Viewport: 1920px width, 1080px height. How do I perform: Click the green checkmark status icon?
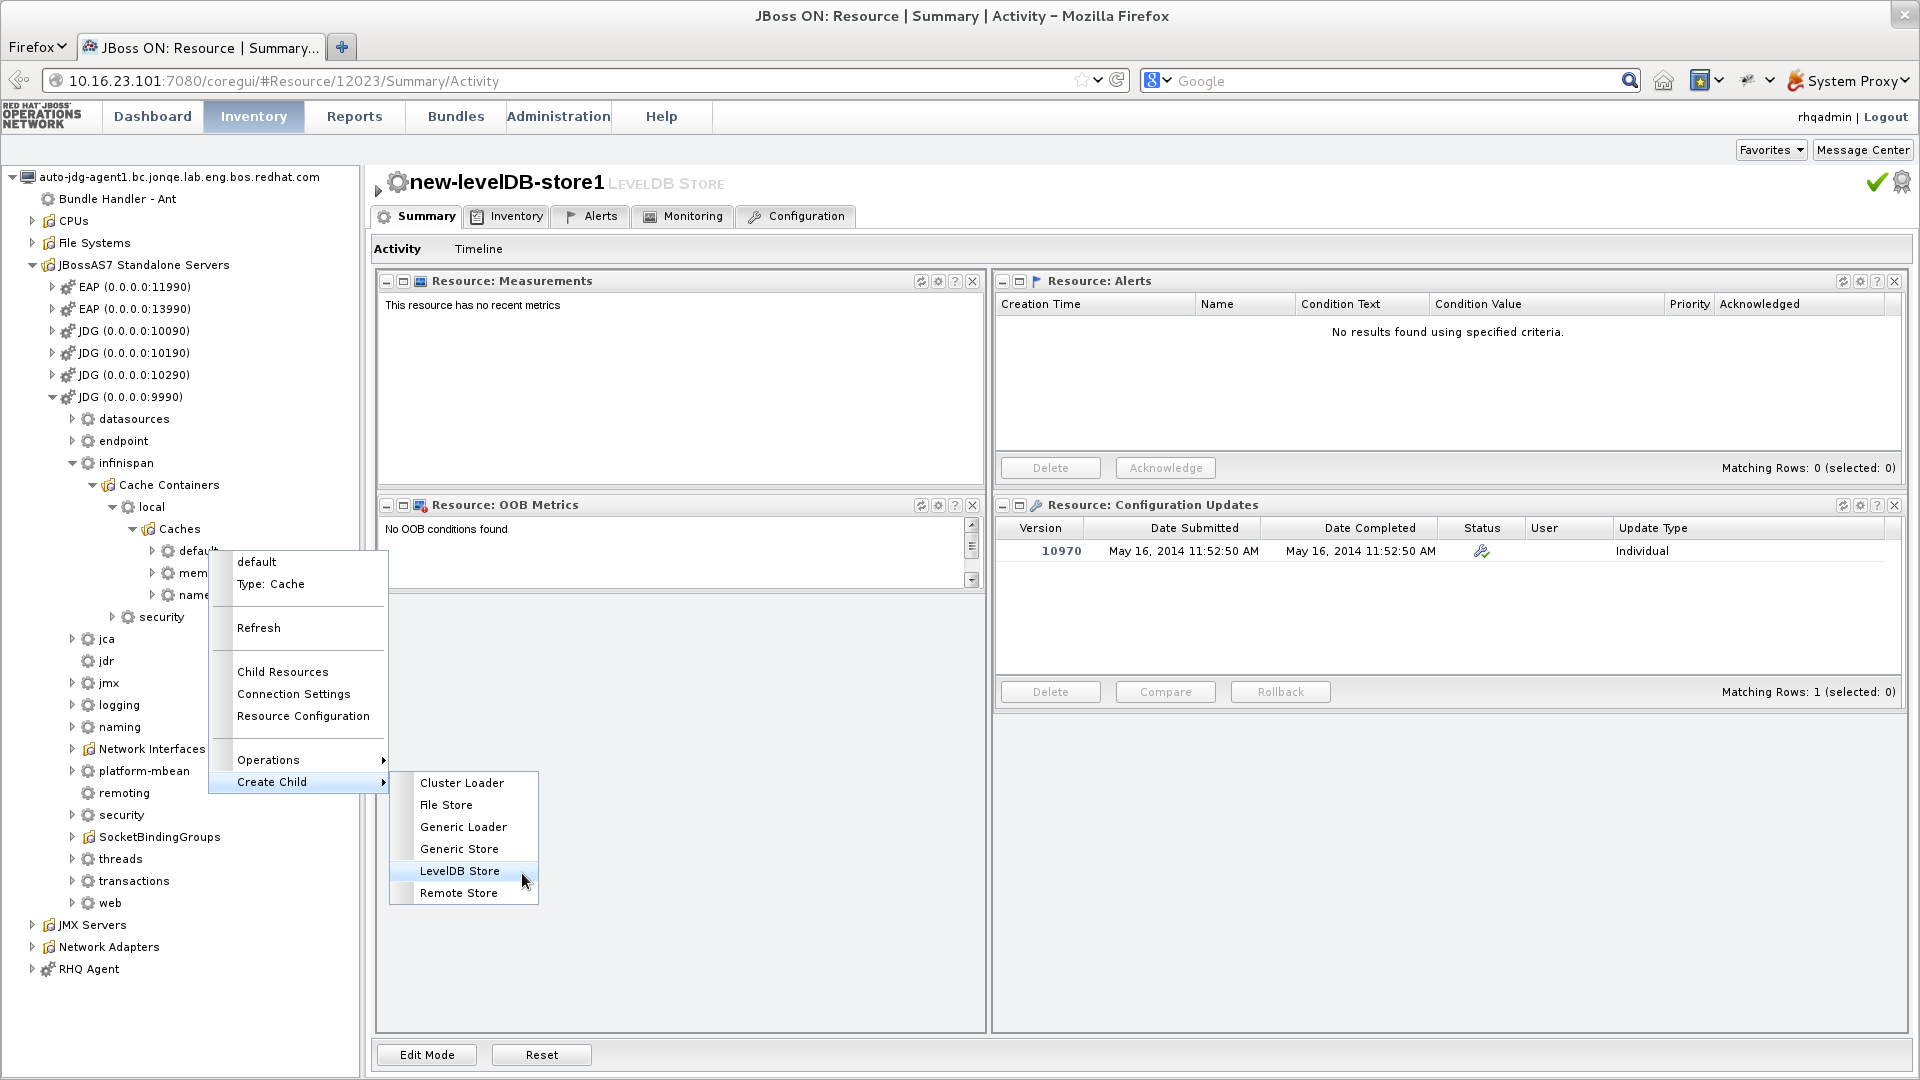(1875, 182)
